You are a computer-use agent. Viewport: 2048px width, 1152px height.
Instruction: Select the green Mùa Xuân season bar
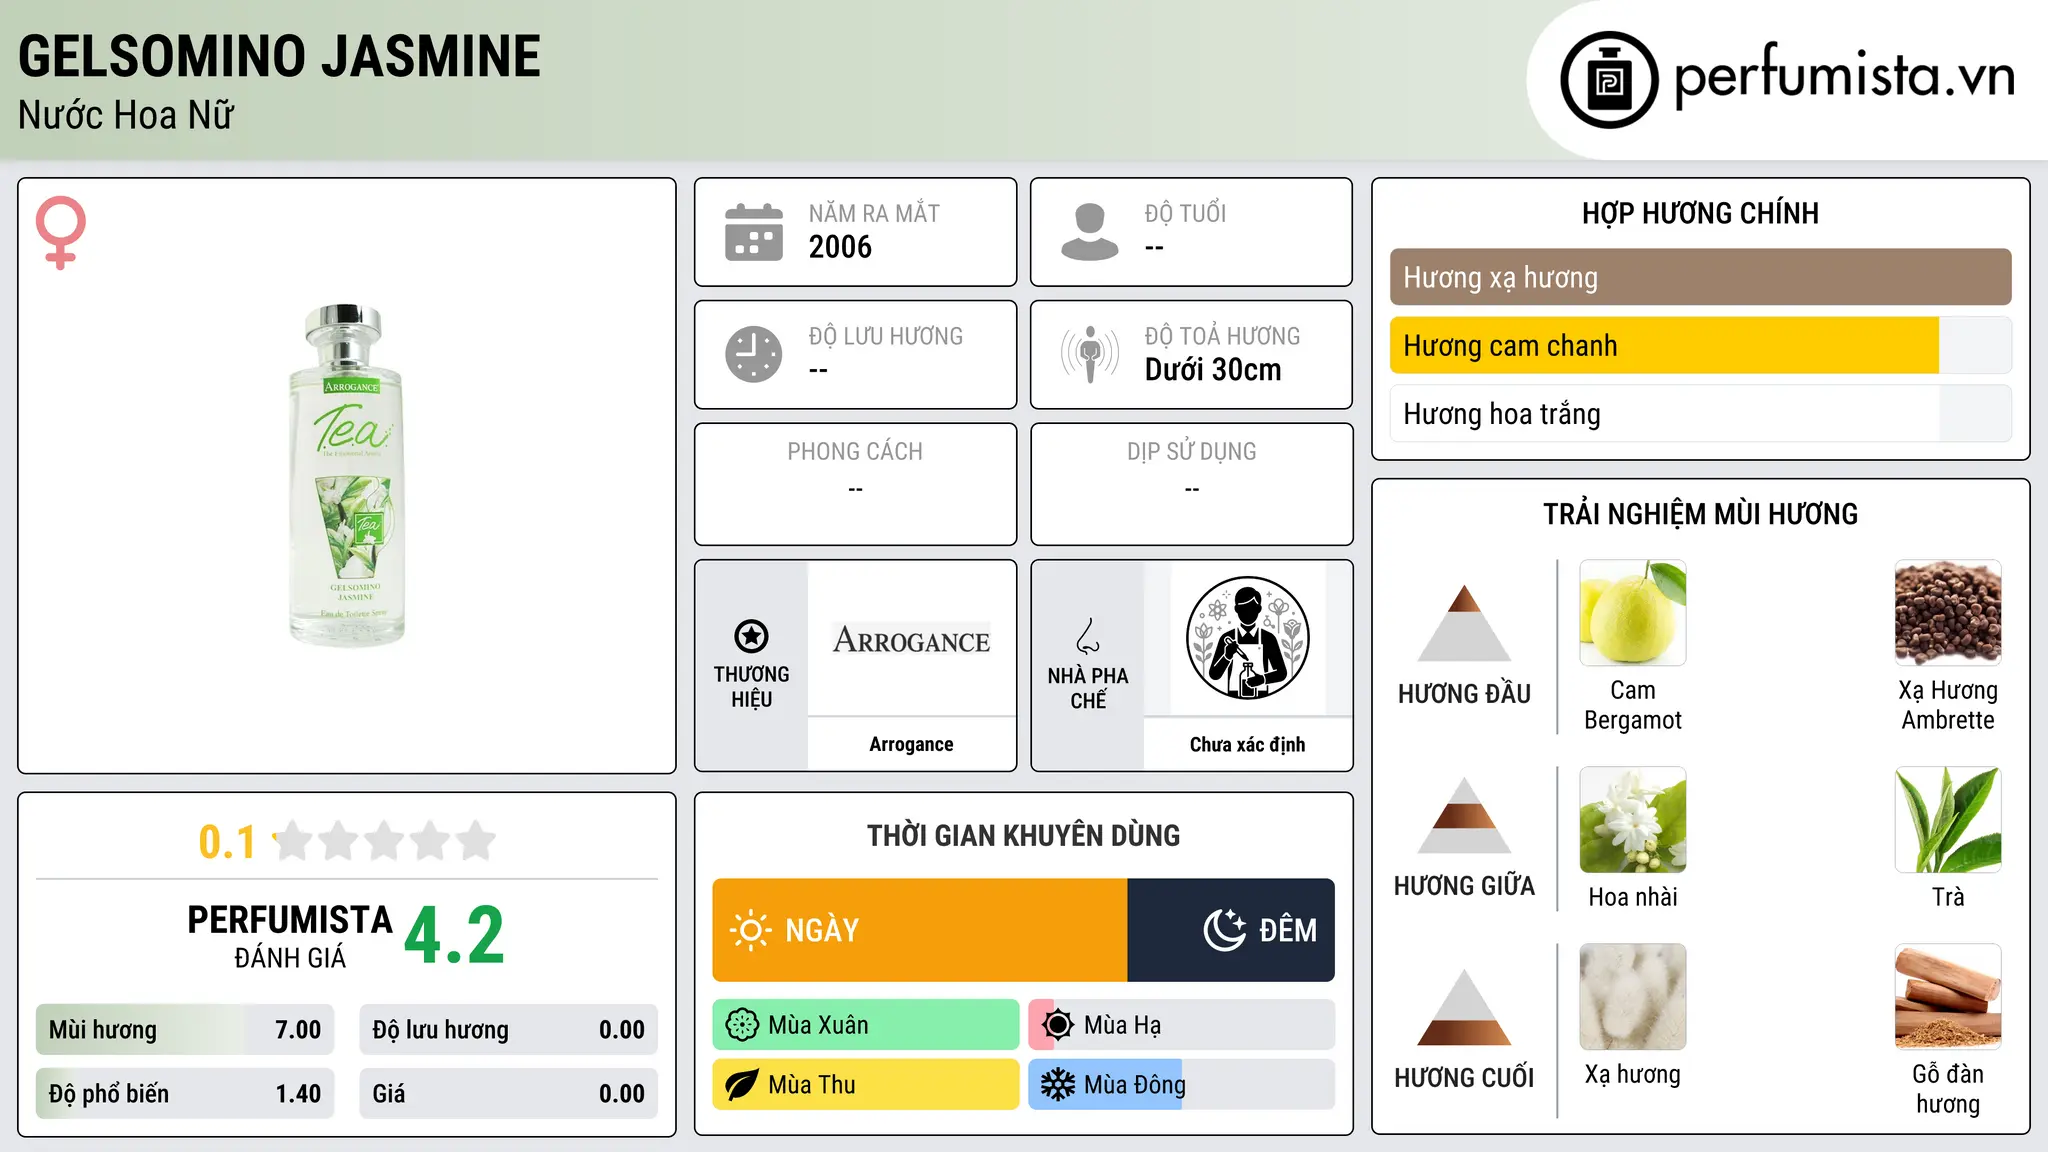(x=866, y=1025)
